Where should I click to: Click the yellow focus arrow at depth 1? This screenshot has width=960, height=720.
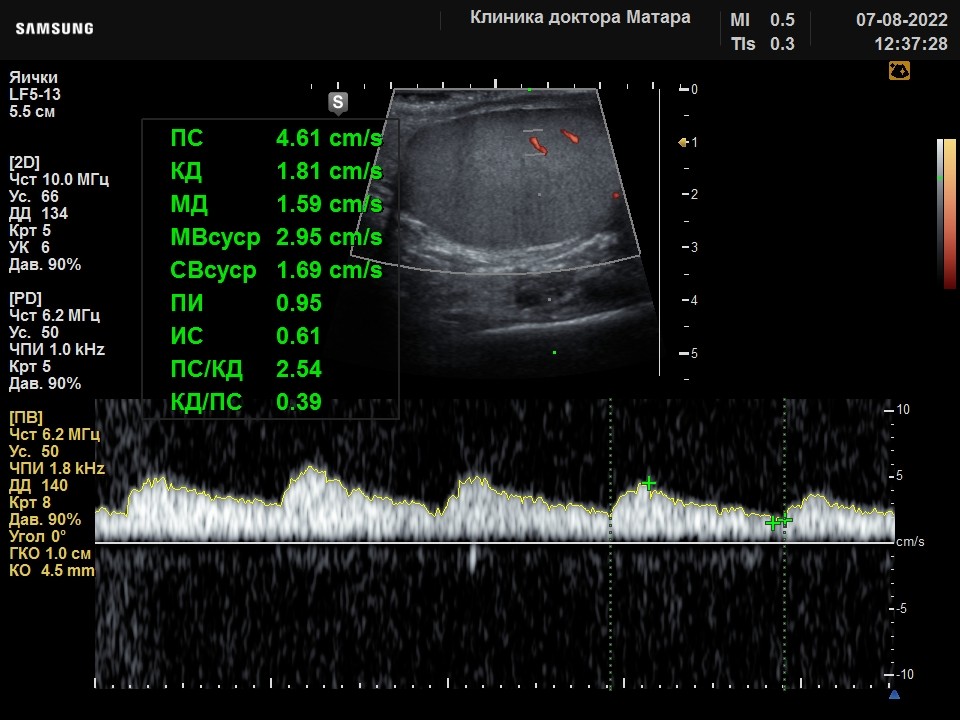pos(683,143)
